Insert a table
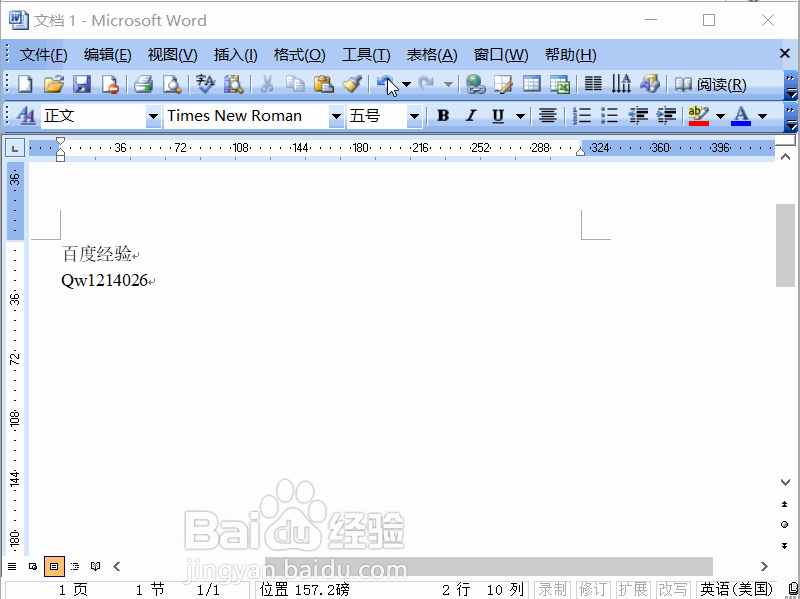 tap(532, 84)
